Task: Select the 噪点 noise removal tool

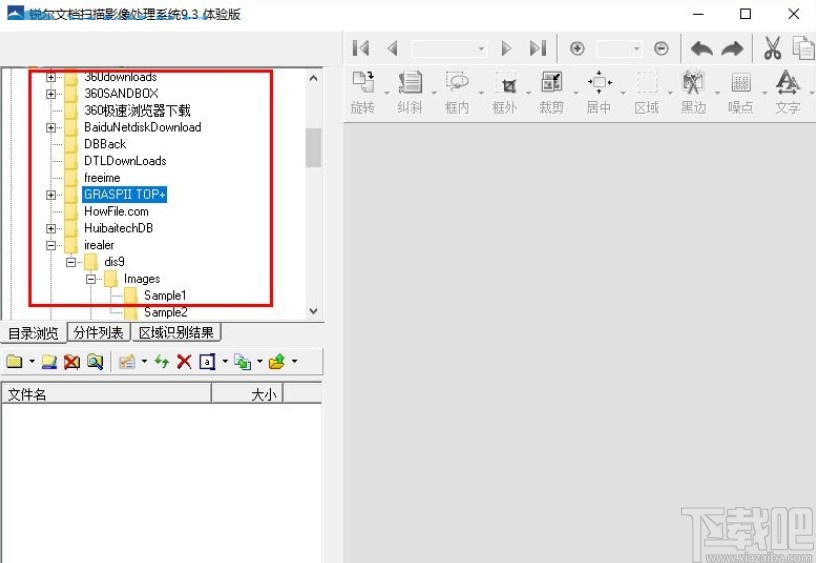Action: tap(741, 93)
